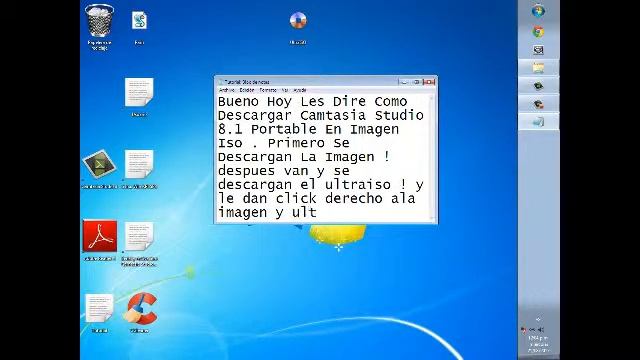Click the word 'Portable' in the note
Screen dimensions: 640x360
[x=284, y=129]
